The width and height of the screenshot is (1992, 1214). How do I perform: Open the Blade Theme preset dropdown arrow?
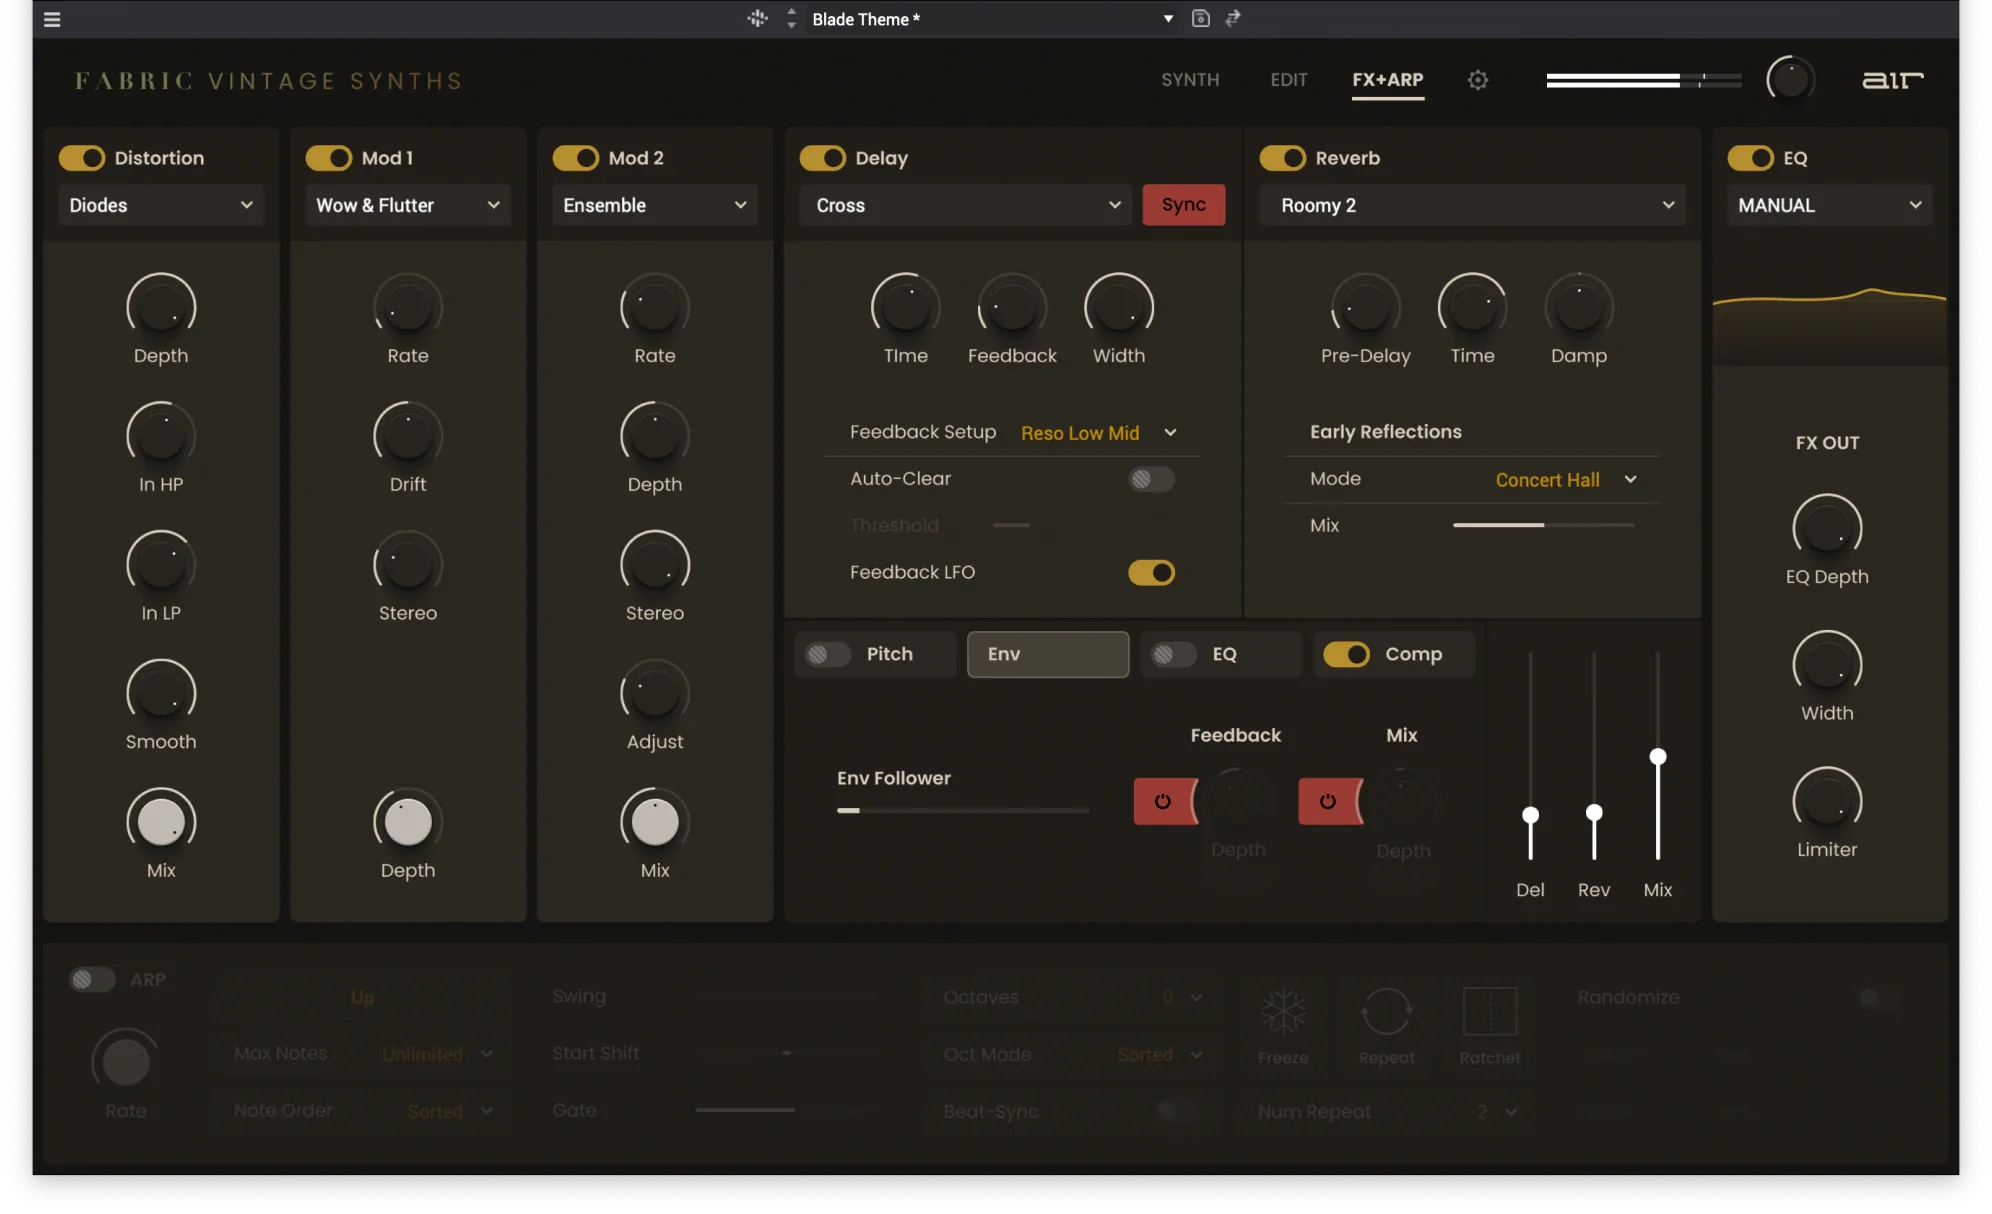(1167, 19)
